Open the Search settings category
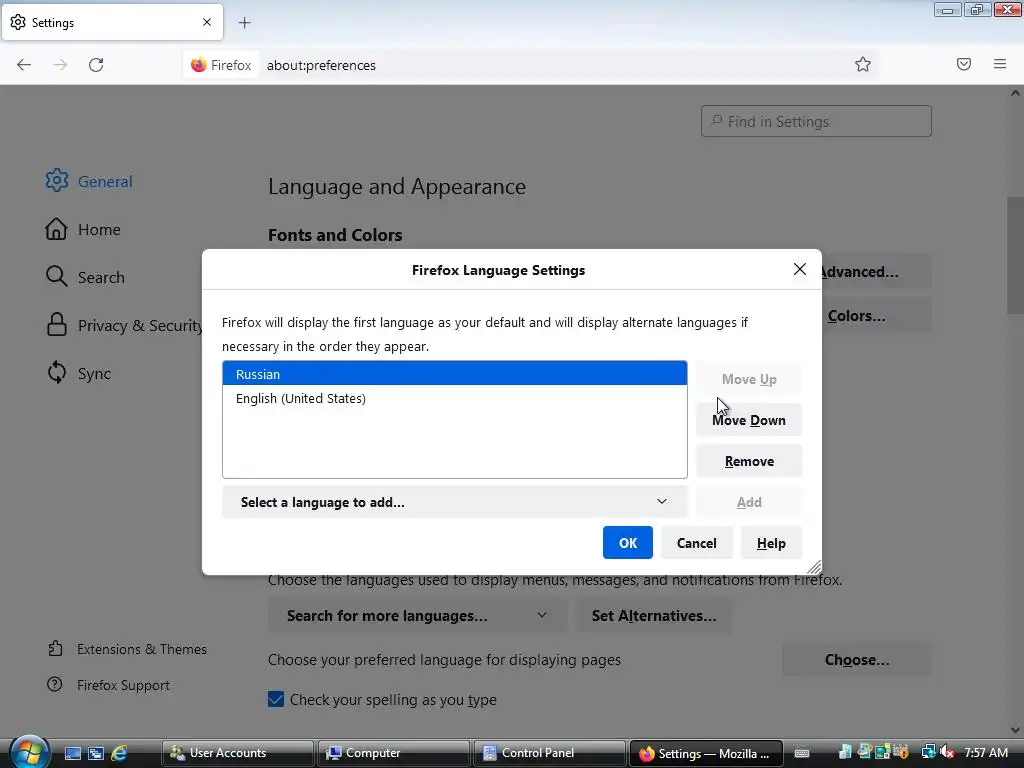1024x768 pixels. point(85,277)
